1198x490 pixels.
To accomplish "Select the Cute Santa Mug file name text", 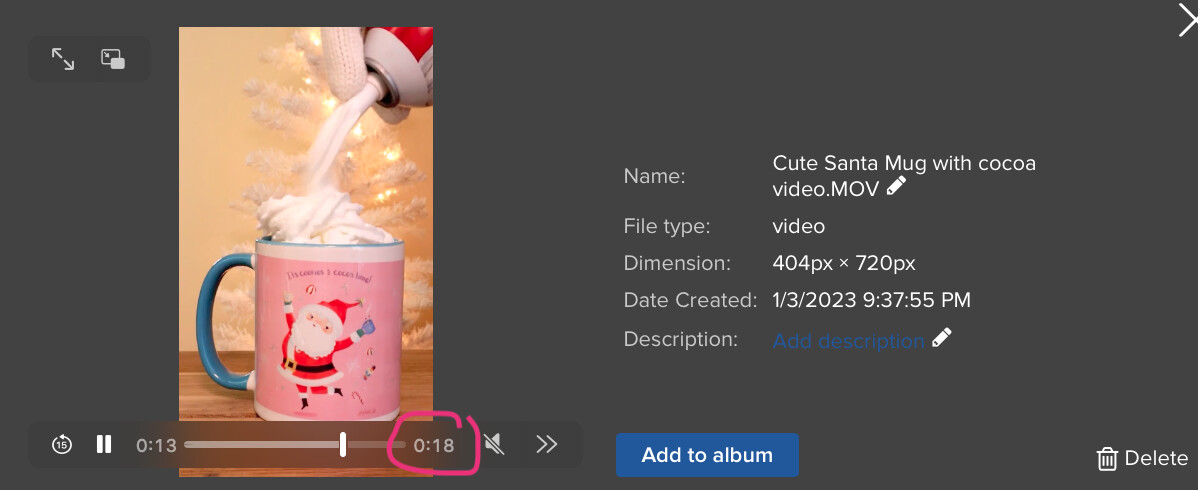I will (x=904, y=175).
